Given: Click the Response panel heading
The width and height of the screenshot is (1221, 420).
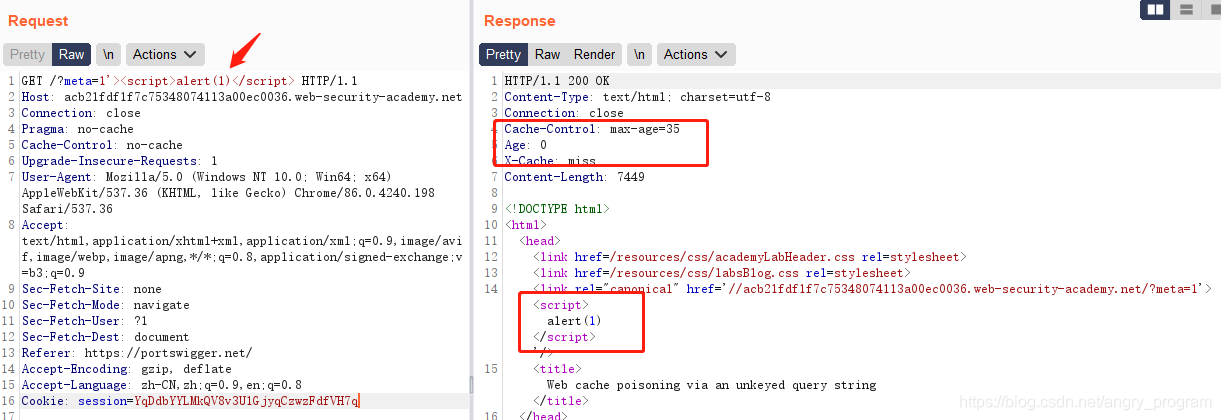Looking at the screenshot, I should click(519, 21).
